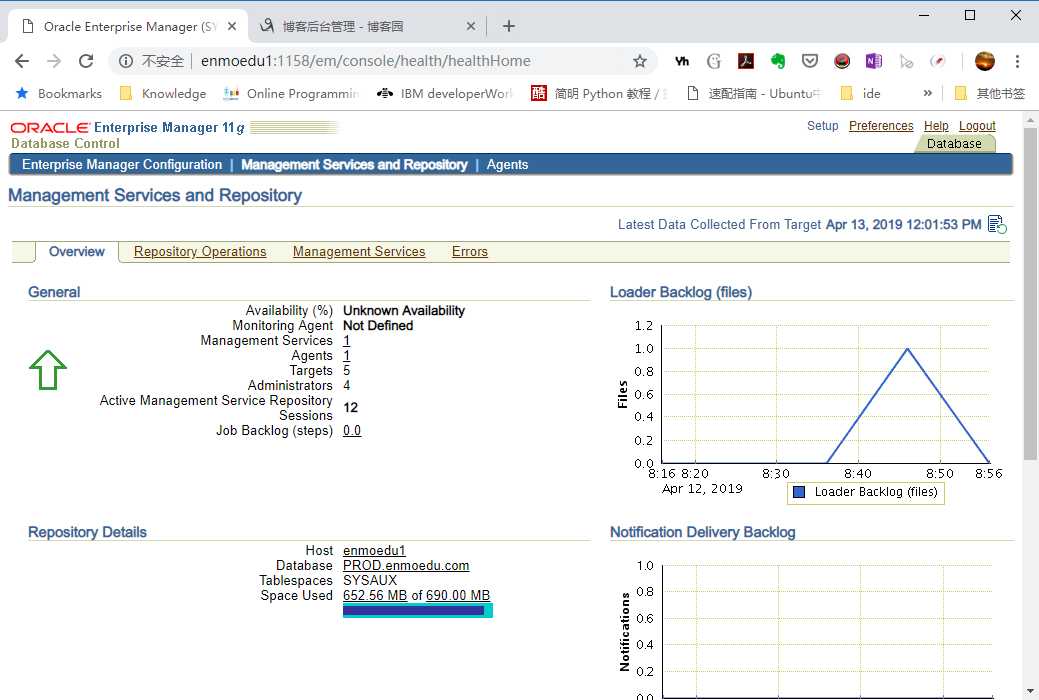Open the 简明 Python 教程 bookmark

(599, 93)
